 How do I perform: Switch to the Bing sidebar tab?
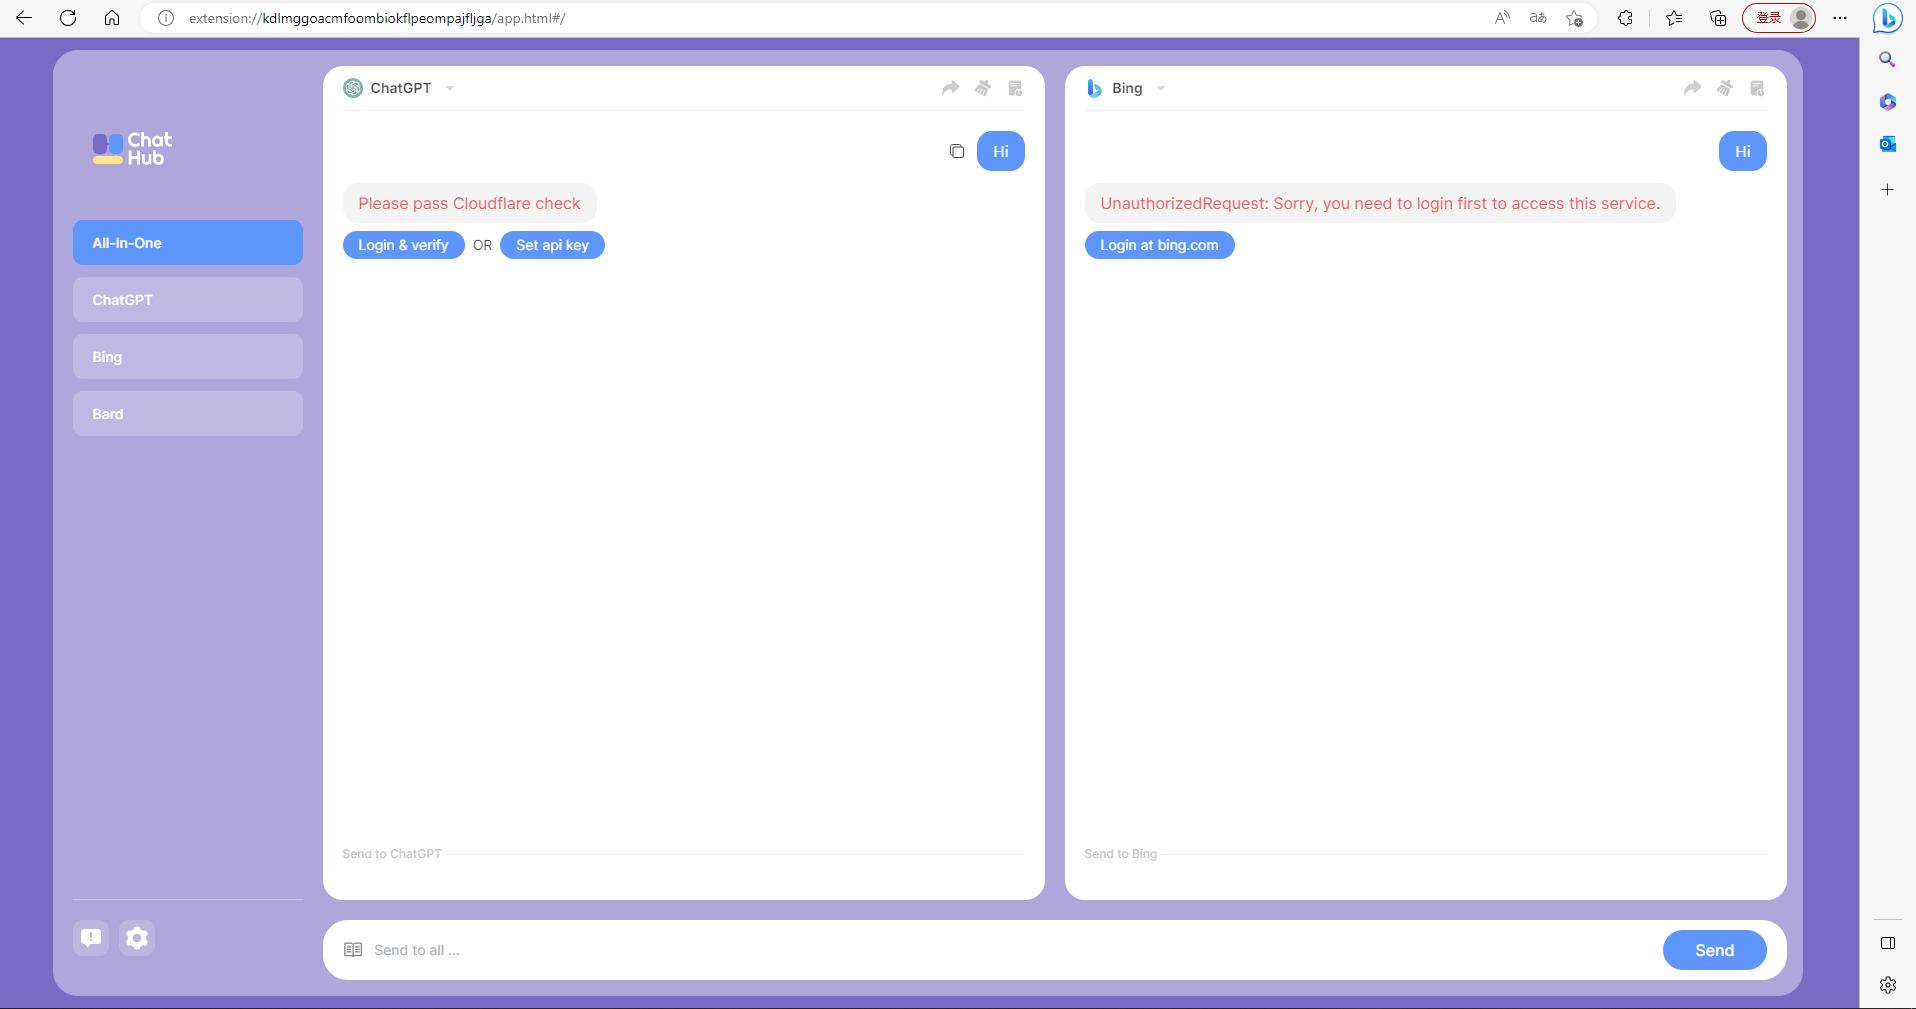point(188,357)
